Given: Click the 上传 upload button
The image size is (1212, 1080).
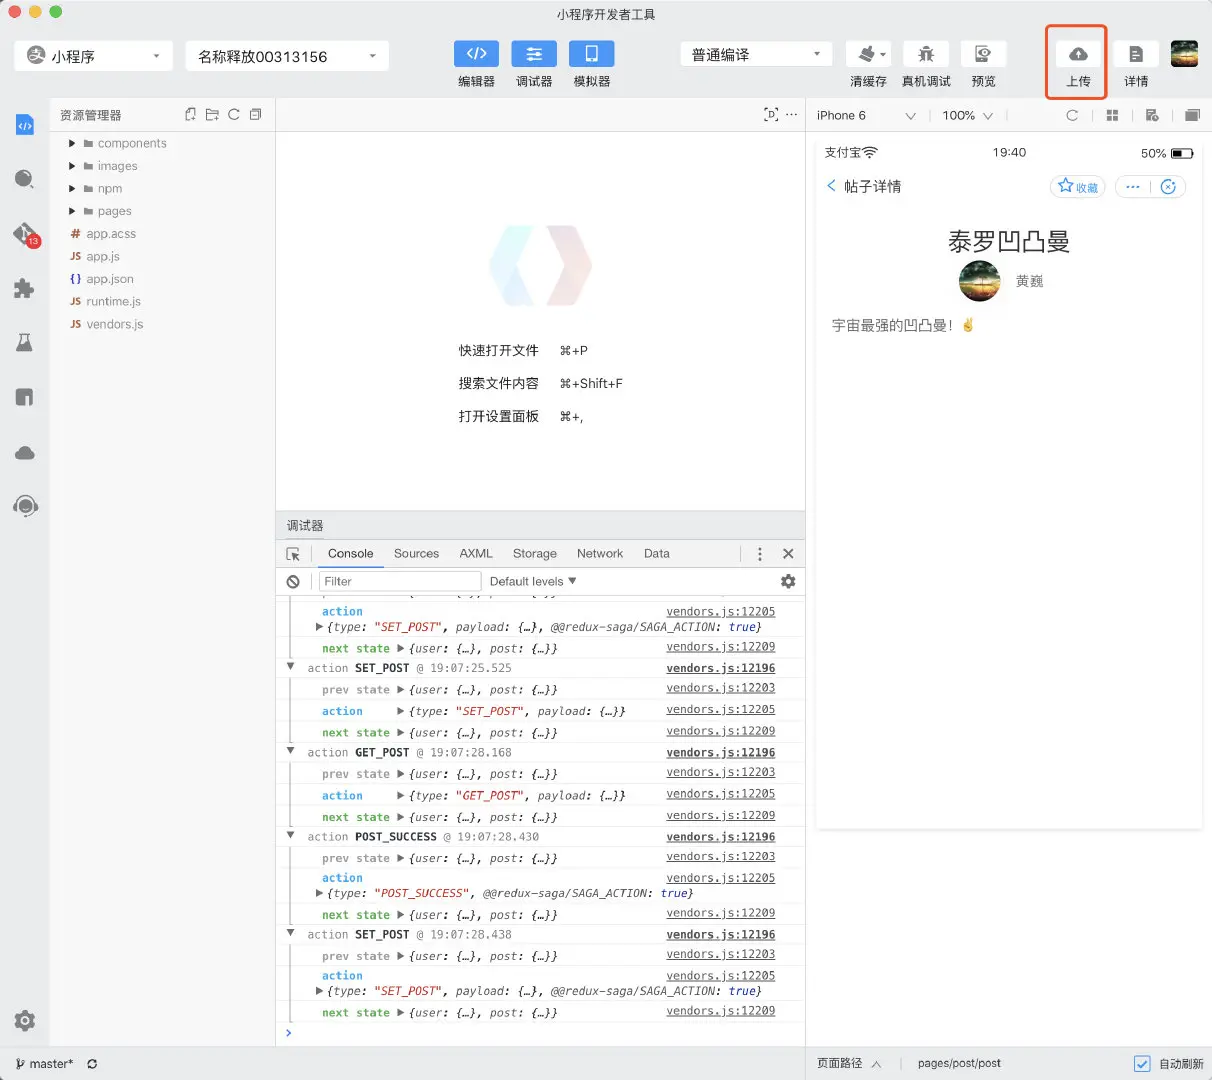Looking at the screenshot, I should coord(1077,63).
